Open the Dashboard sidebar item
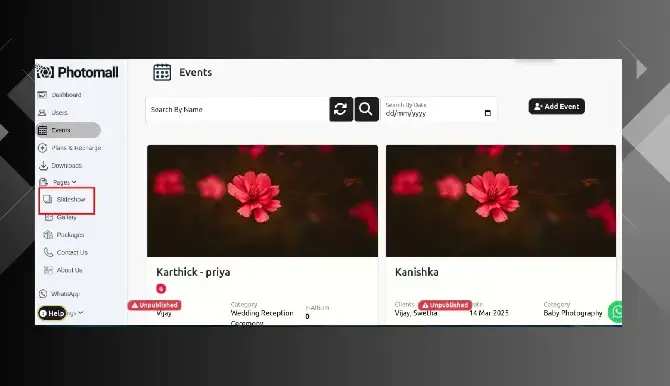This screenshot has height=386, width=670. point(59,95)
